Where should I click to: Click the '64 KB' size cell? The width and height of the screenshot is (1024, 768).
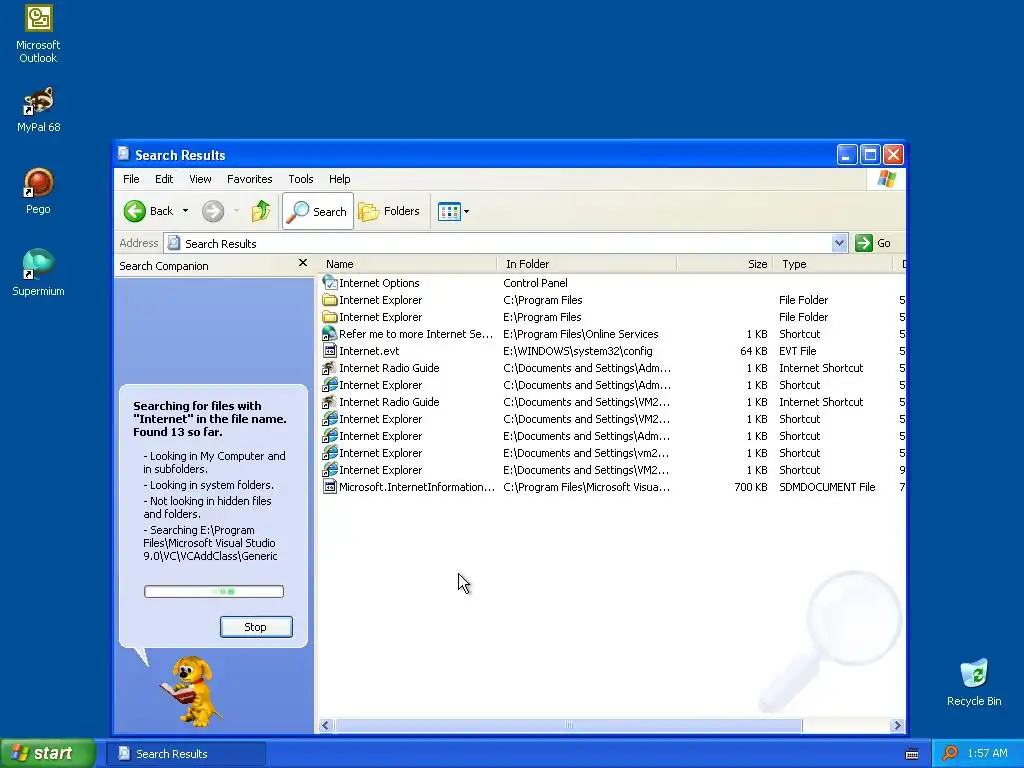(x=754, y=351)
